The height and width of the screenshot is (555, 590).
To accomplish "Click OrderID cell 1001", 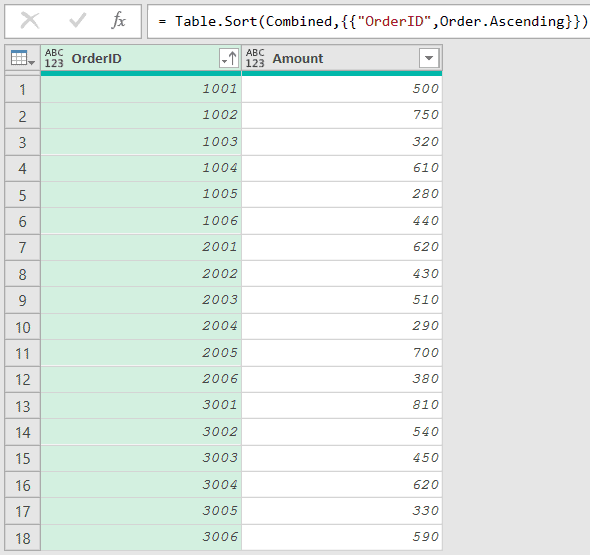I will tap(141, 89).
